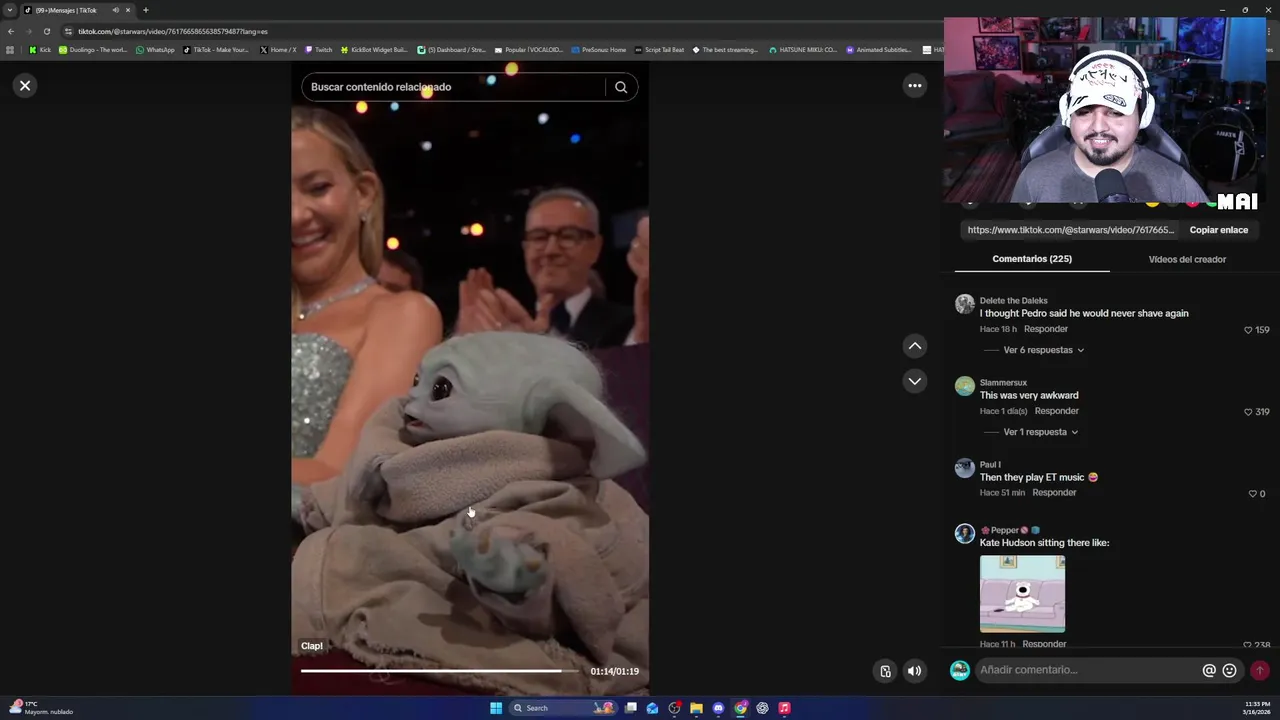Viewport: 1280px width, 720px height.
Task: Open the GIF sticker in Pepper's comment
Action: [1022, 594]
